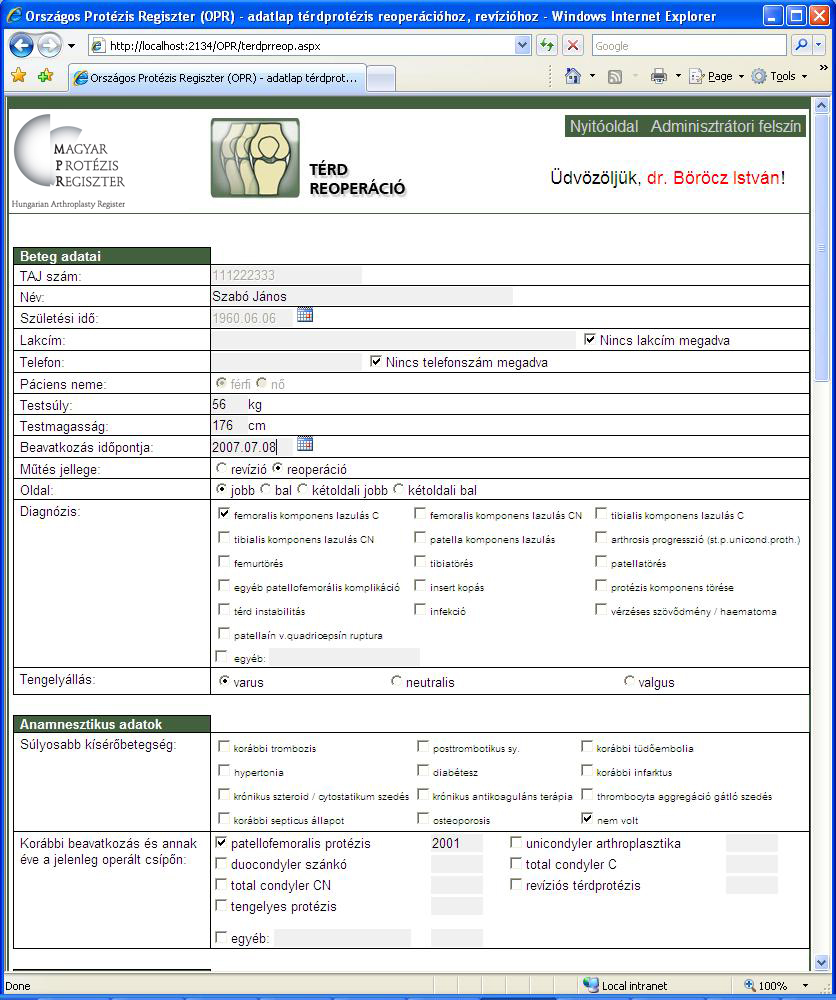Viewport: 836px width, 1000px height.
Task: Select the valgus axis radio button
Action: click(x=629, y=681)
